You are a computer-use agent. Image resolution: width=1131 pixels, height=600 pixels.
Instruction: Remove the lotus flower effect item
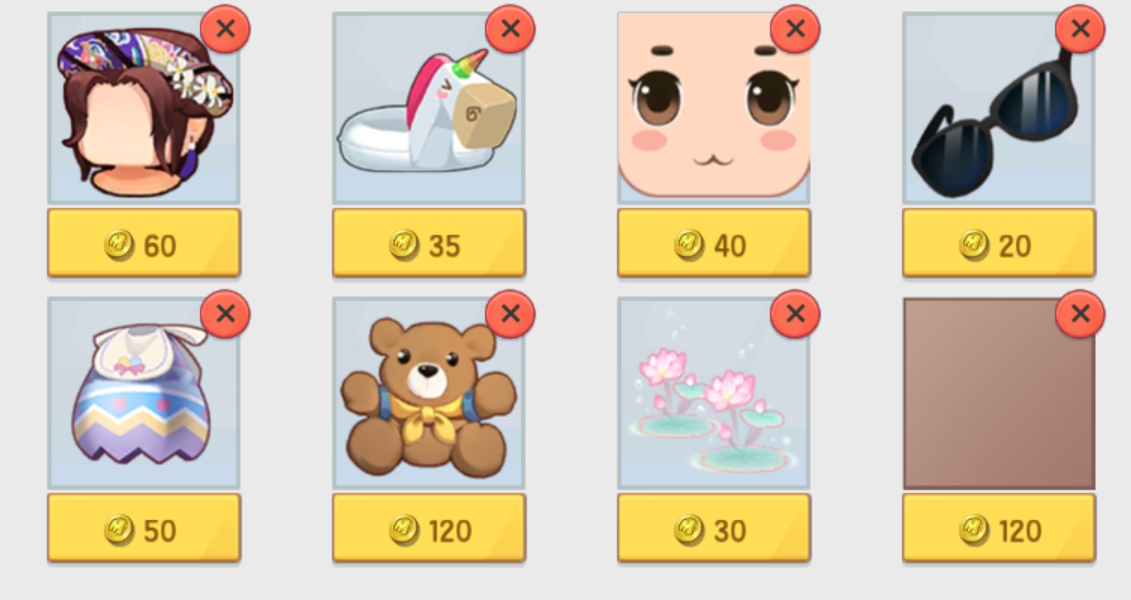pos(795,314)
